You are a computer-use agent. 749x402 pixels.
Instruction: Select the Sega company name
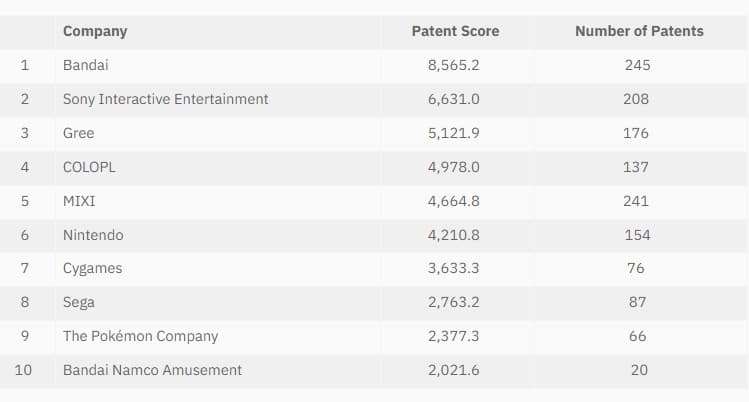tap(78, 302)
